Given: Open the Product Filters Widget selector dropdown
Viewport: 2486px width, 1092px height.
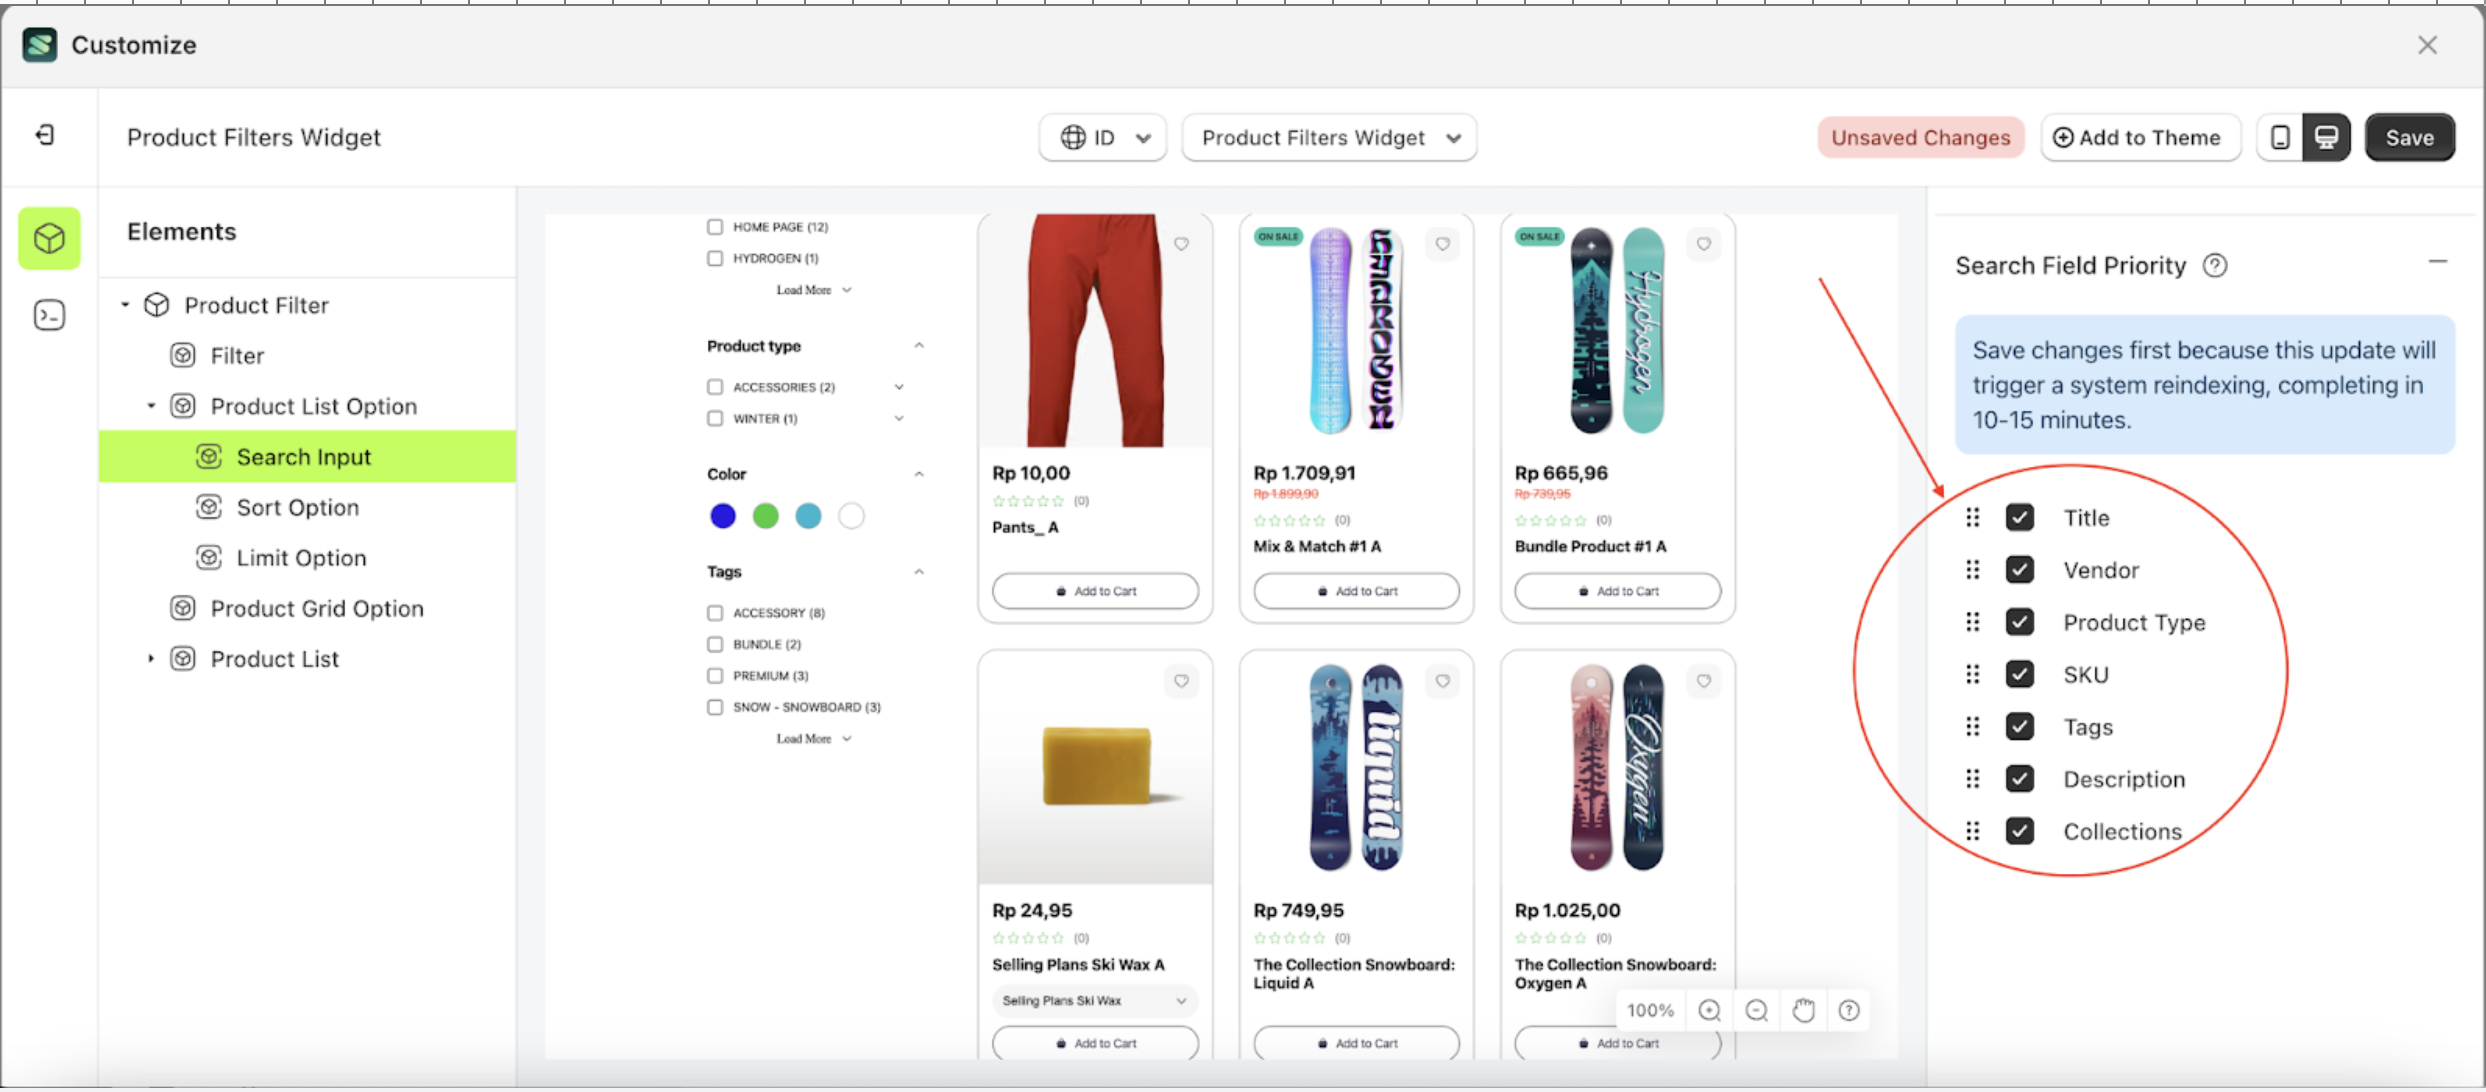Looking at the screenshot, I should tap(1329, 137).
